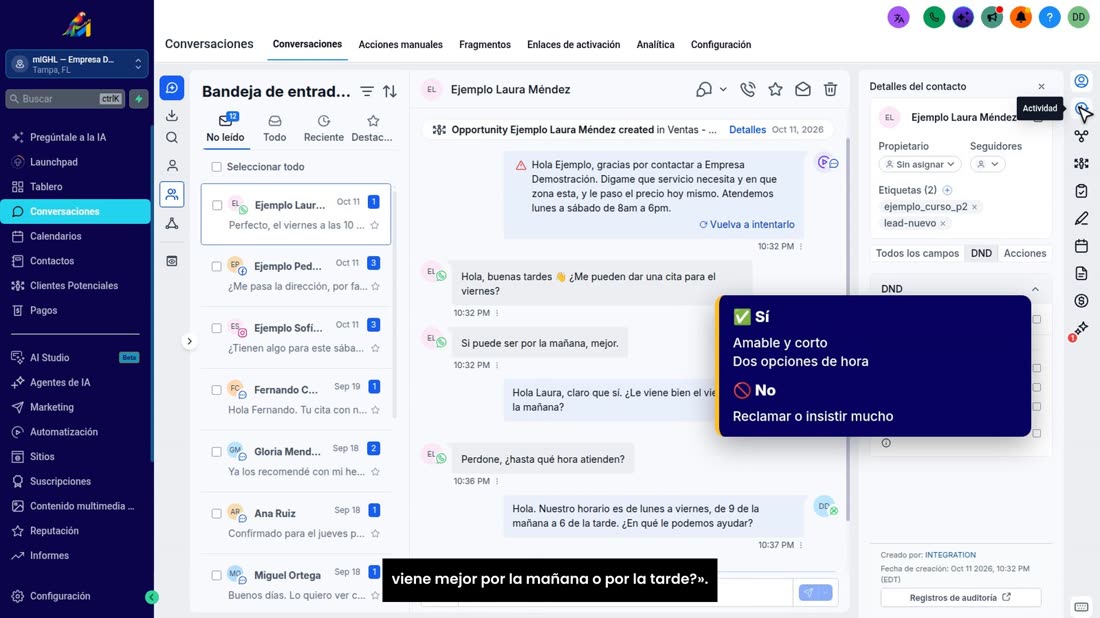Select the Ejemplo Ped... conversation checkbox

(217, 267)
